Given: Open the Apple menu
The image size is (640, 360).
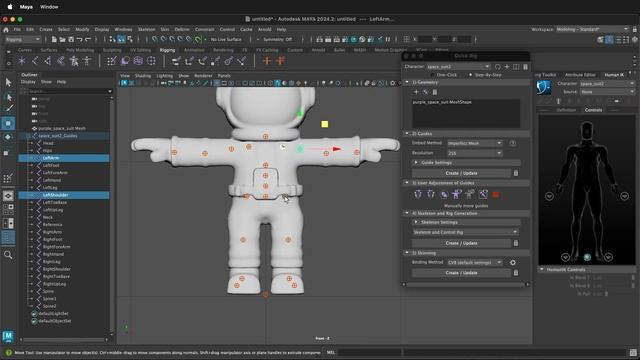Looking at the screenshot, I should pyautogui.click(x=9, y=7).
